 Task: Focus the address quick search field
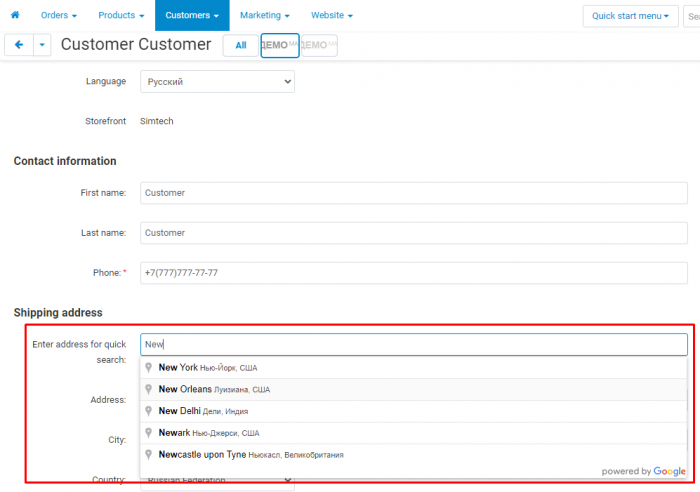414,345
